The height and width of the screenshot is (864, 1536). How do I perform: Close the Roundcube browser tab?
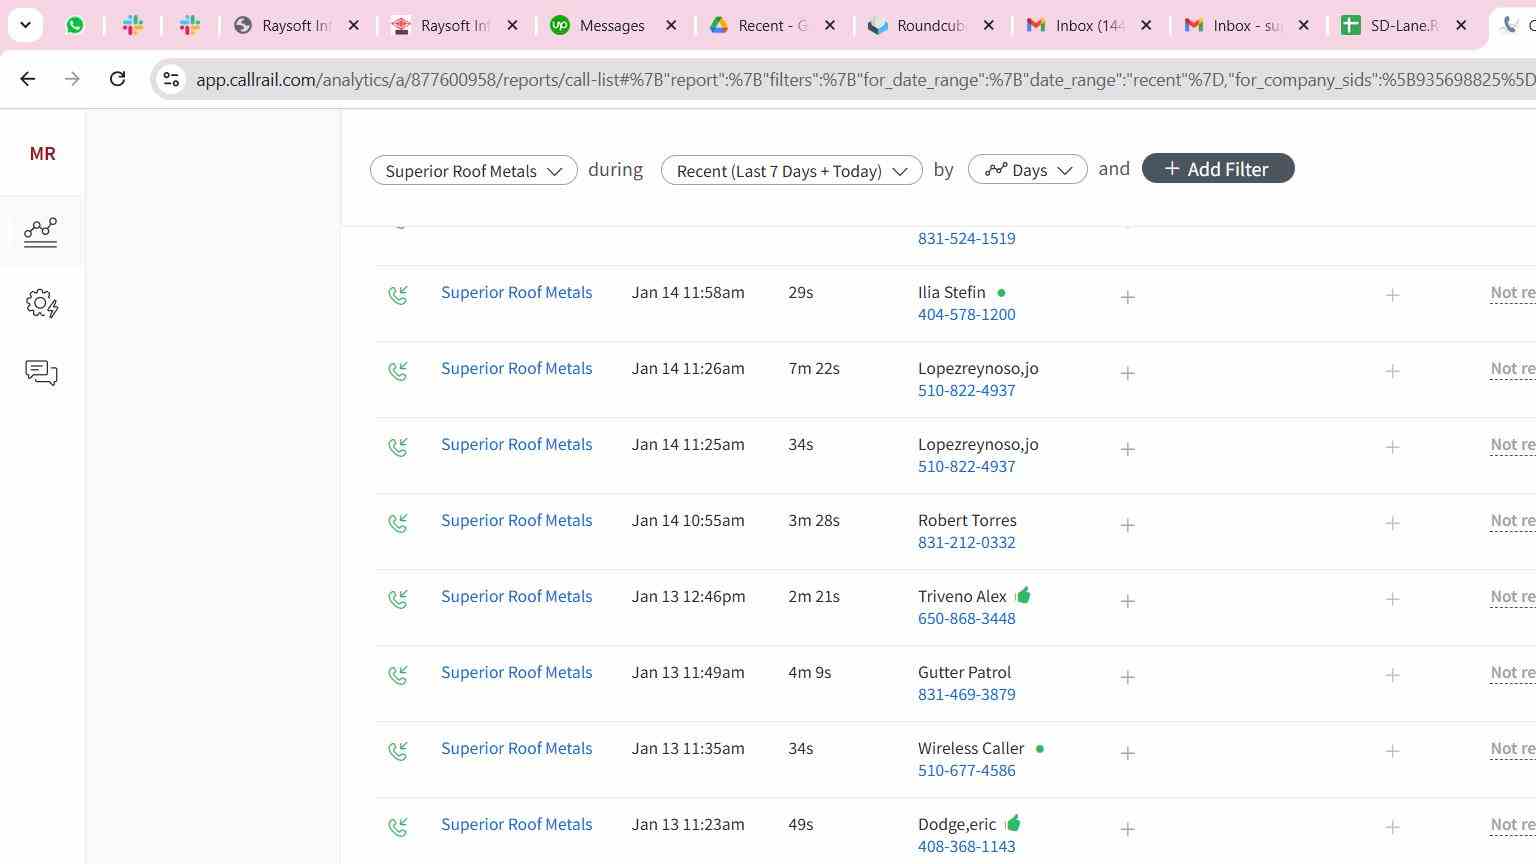click(x=989, y=25)
